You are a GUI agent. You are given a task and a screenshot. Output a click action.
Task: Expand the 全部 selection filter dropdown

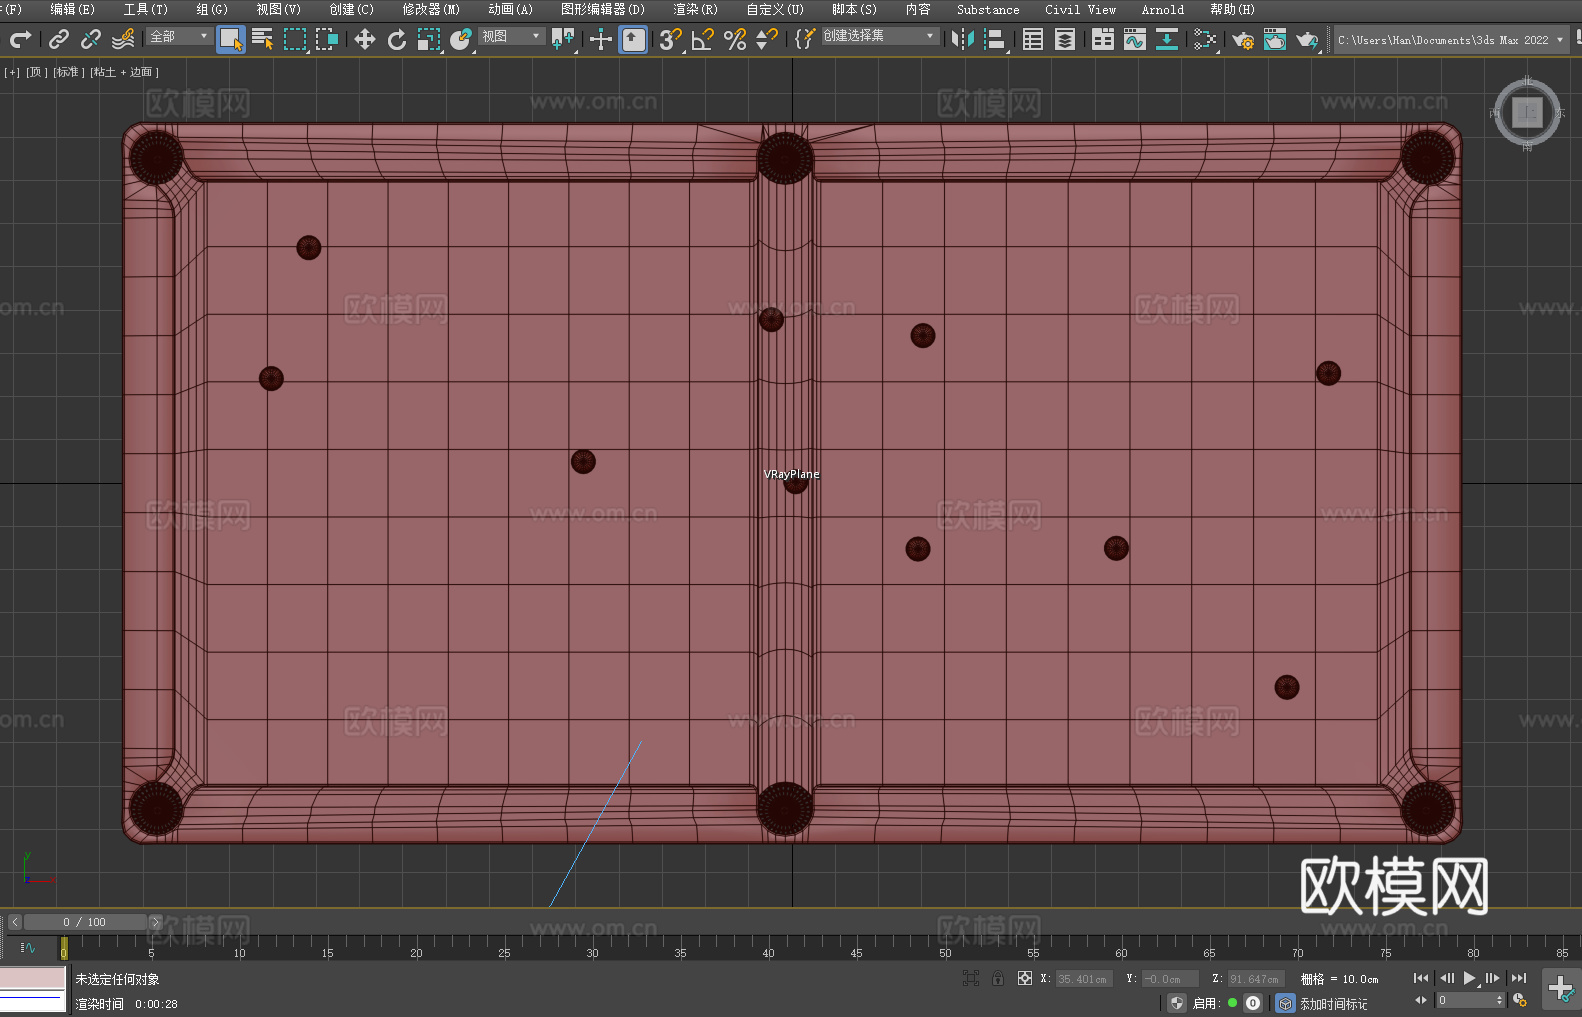[179, 36]
